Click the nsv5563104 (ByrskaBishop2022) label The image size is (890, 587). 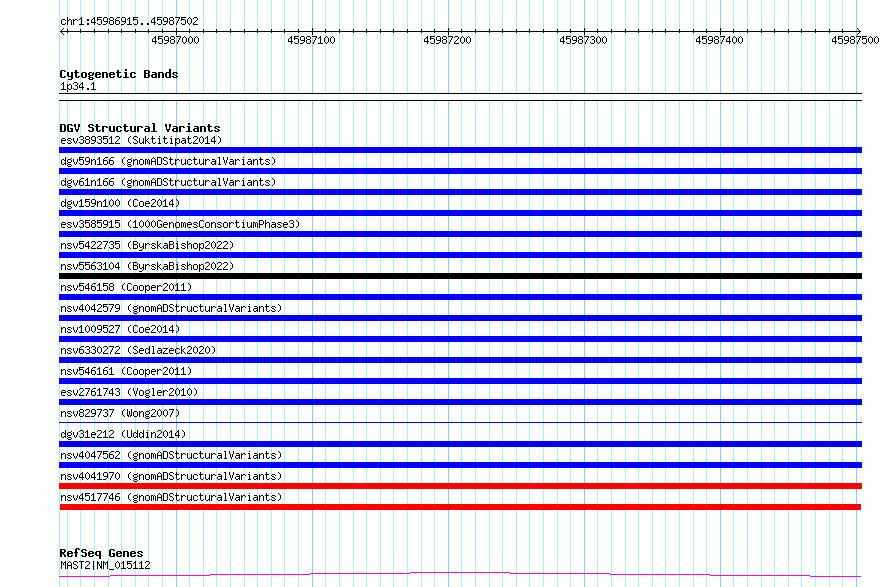click(147, 266)
